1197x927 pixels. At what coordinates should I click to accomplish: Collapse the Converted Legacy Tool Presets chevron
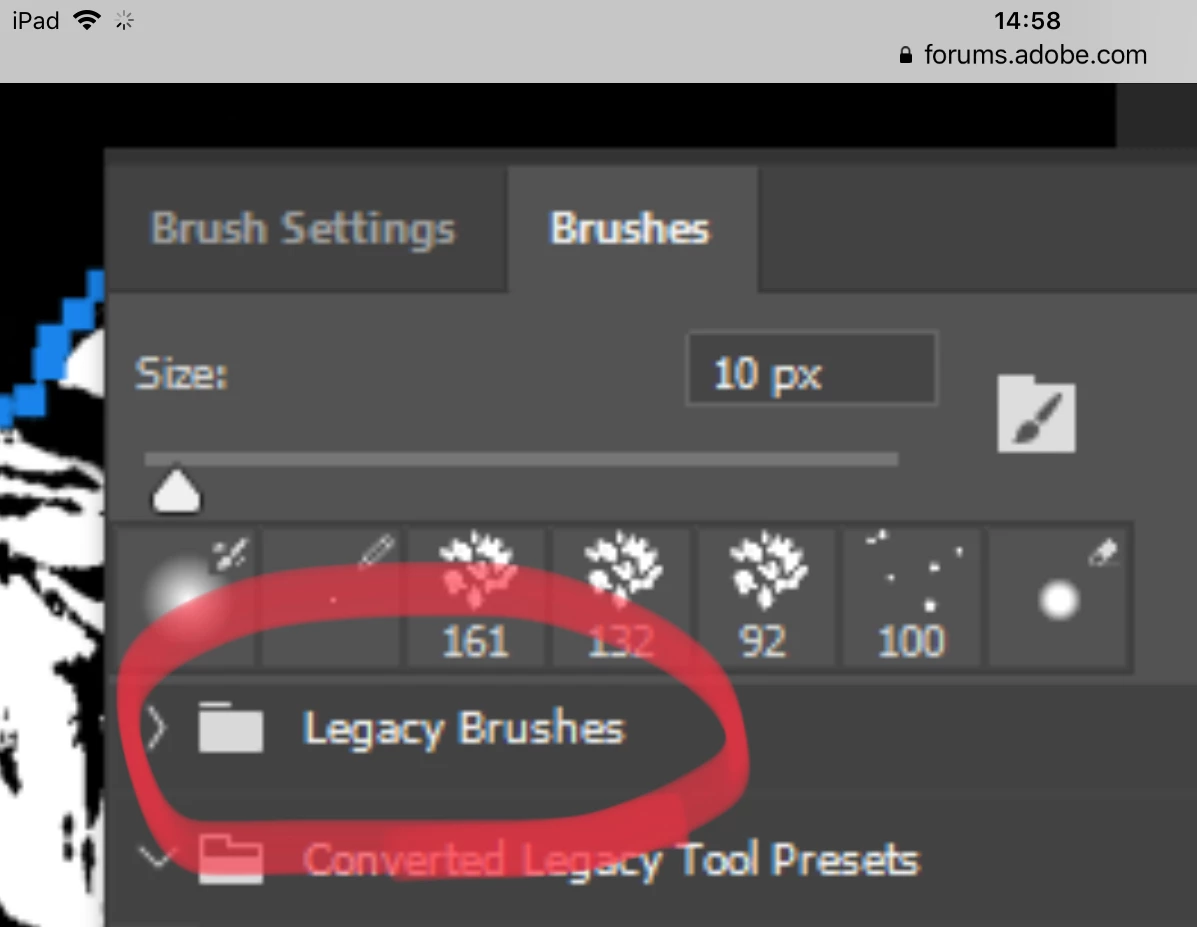[x=156, y=858]
